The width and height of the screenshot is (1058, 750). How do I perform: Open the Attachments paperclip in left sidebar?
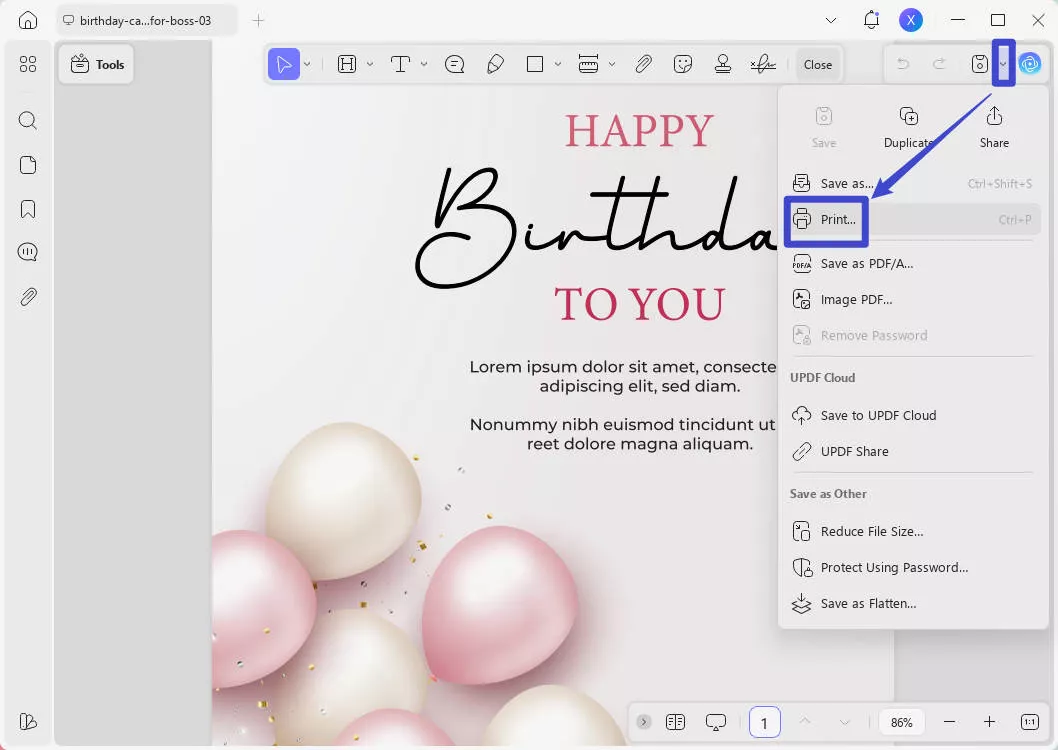(x=28, y=297)
